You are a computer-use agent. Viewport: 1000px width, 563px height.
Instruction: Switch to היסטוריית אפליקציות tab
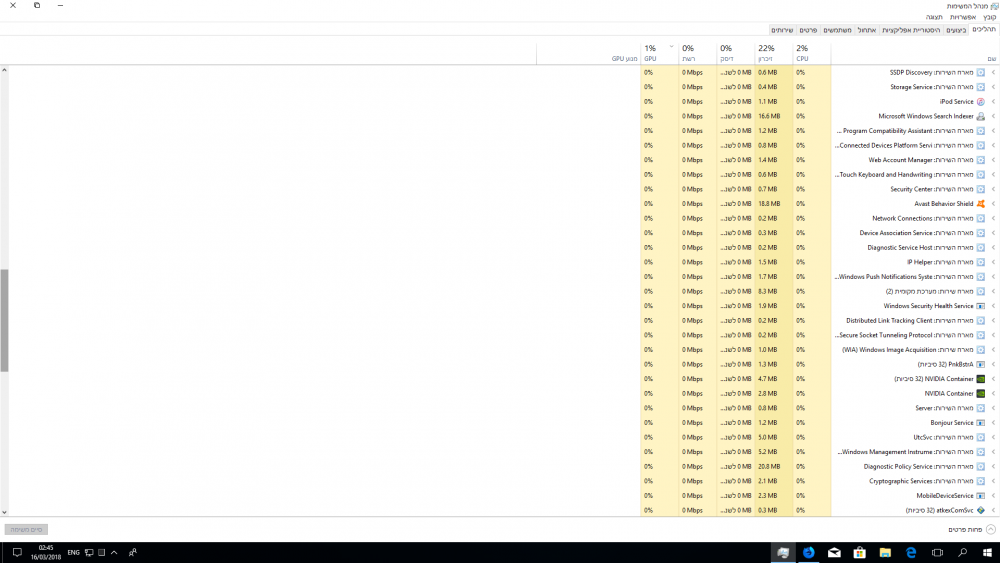pyautogui.click(x=911, y=30)
